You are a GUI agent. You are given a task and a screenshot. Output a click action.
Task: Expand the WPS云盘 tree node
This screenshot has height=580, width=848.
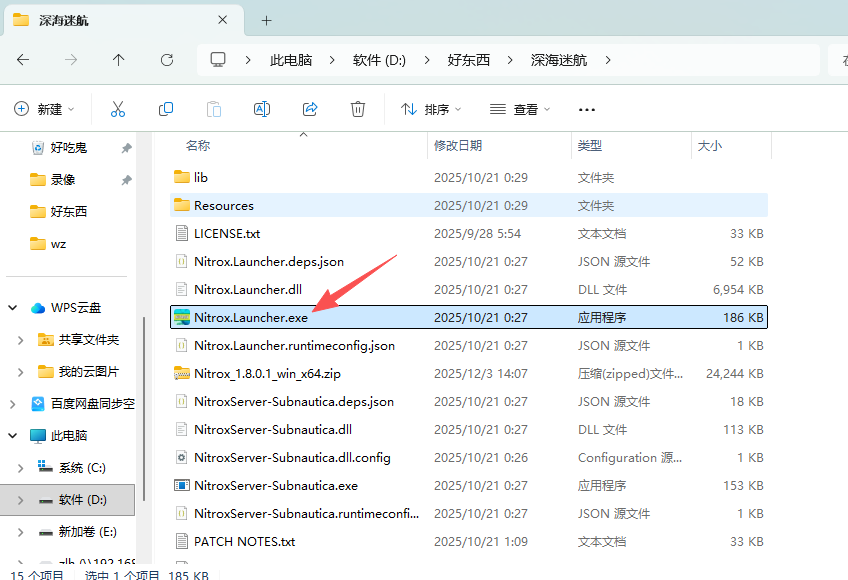(11, 308)
